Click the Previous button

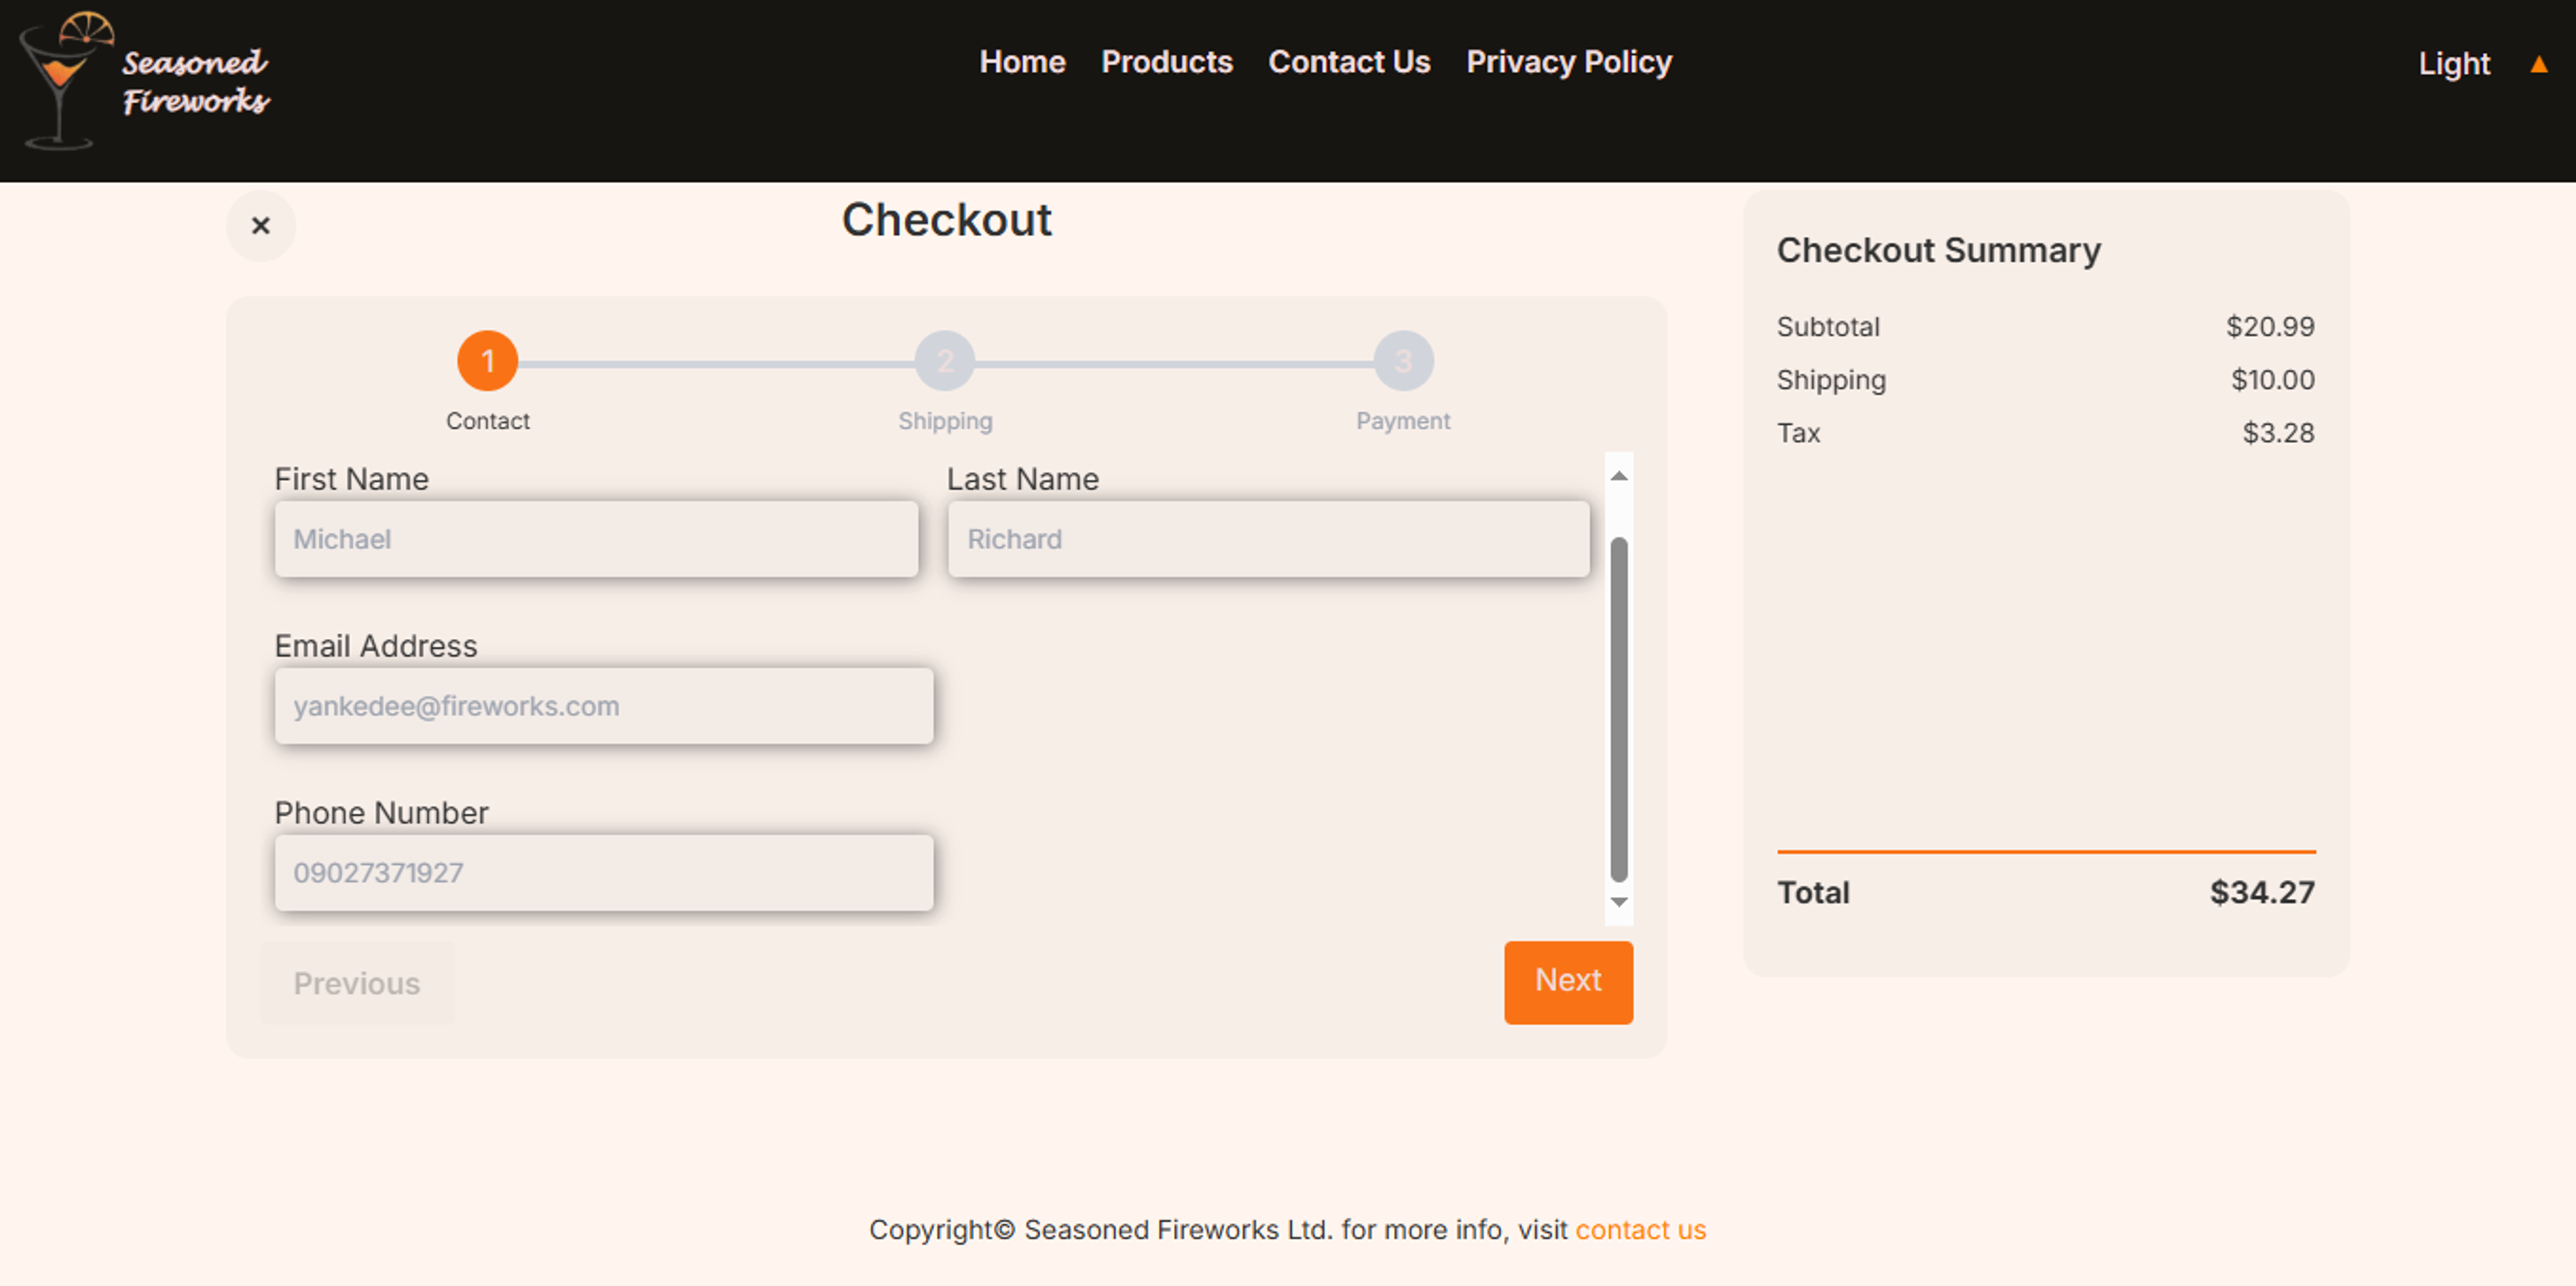(357, 983)
